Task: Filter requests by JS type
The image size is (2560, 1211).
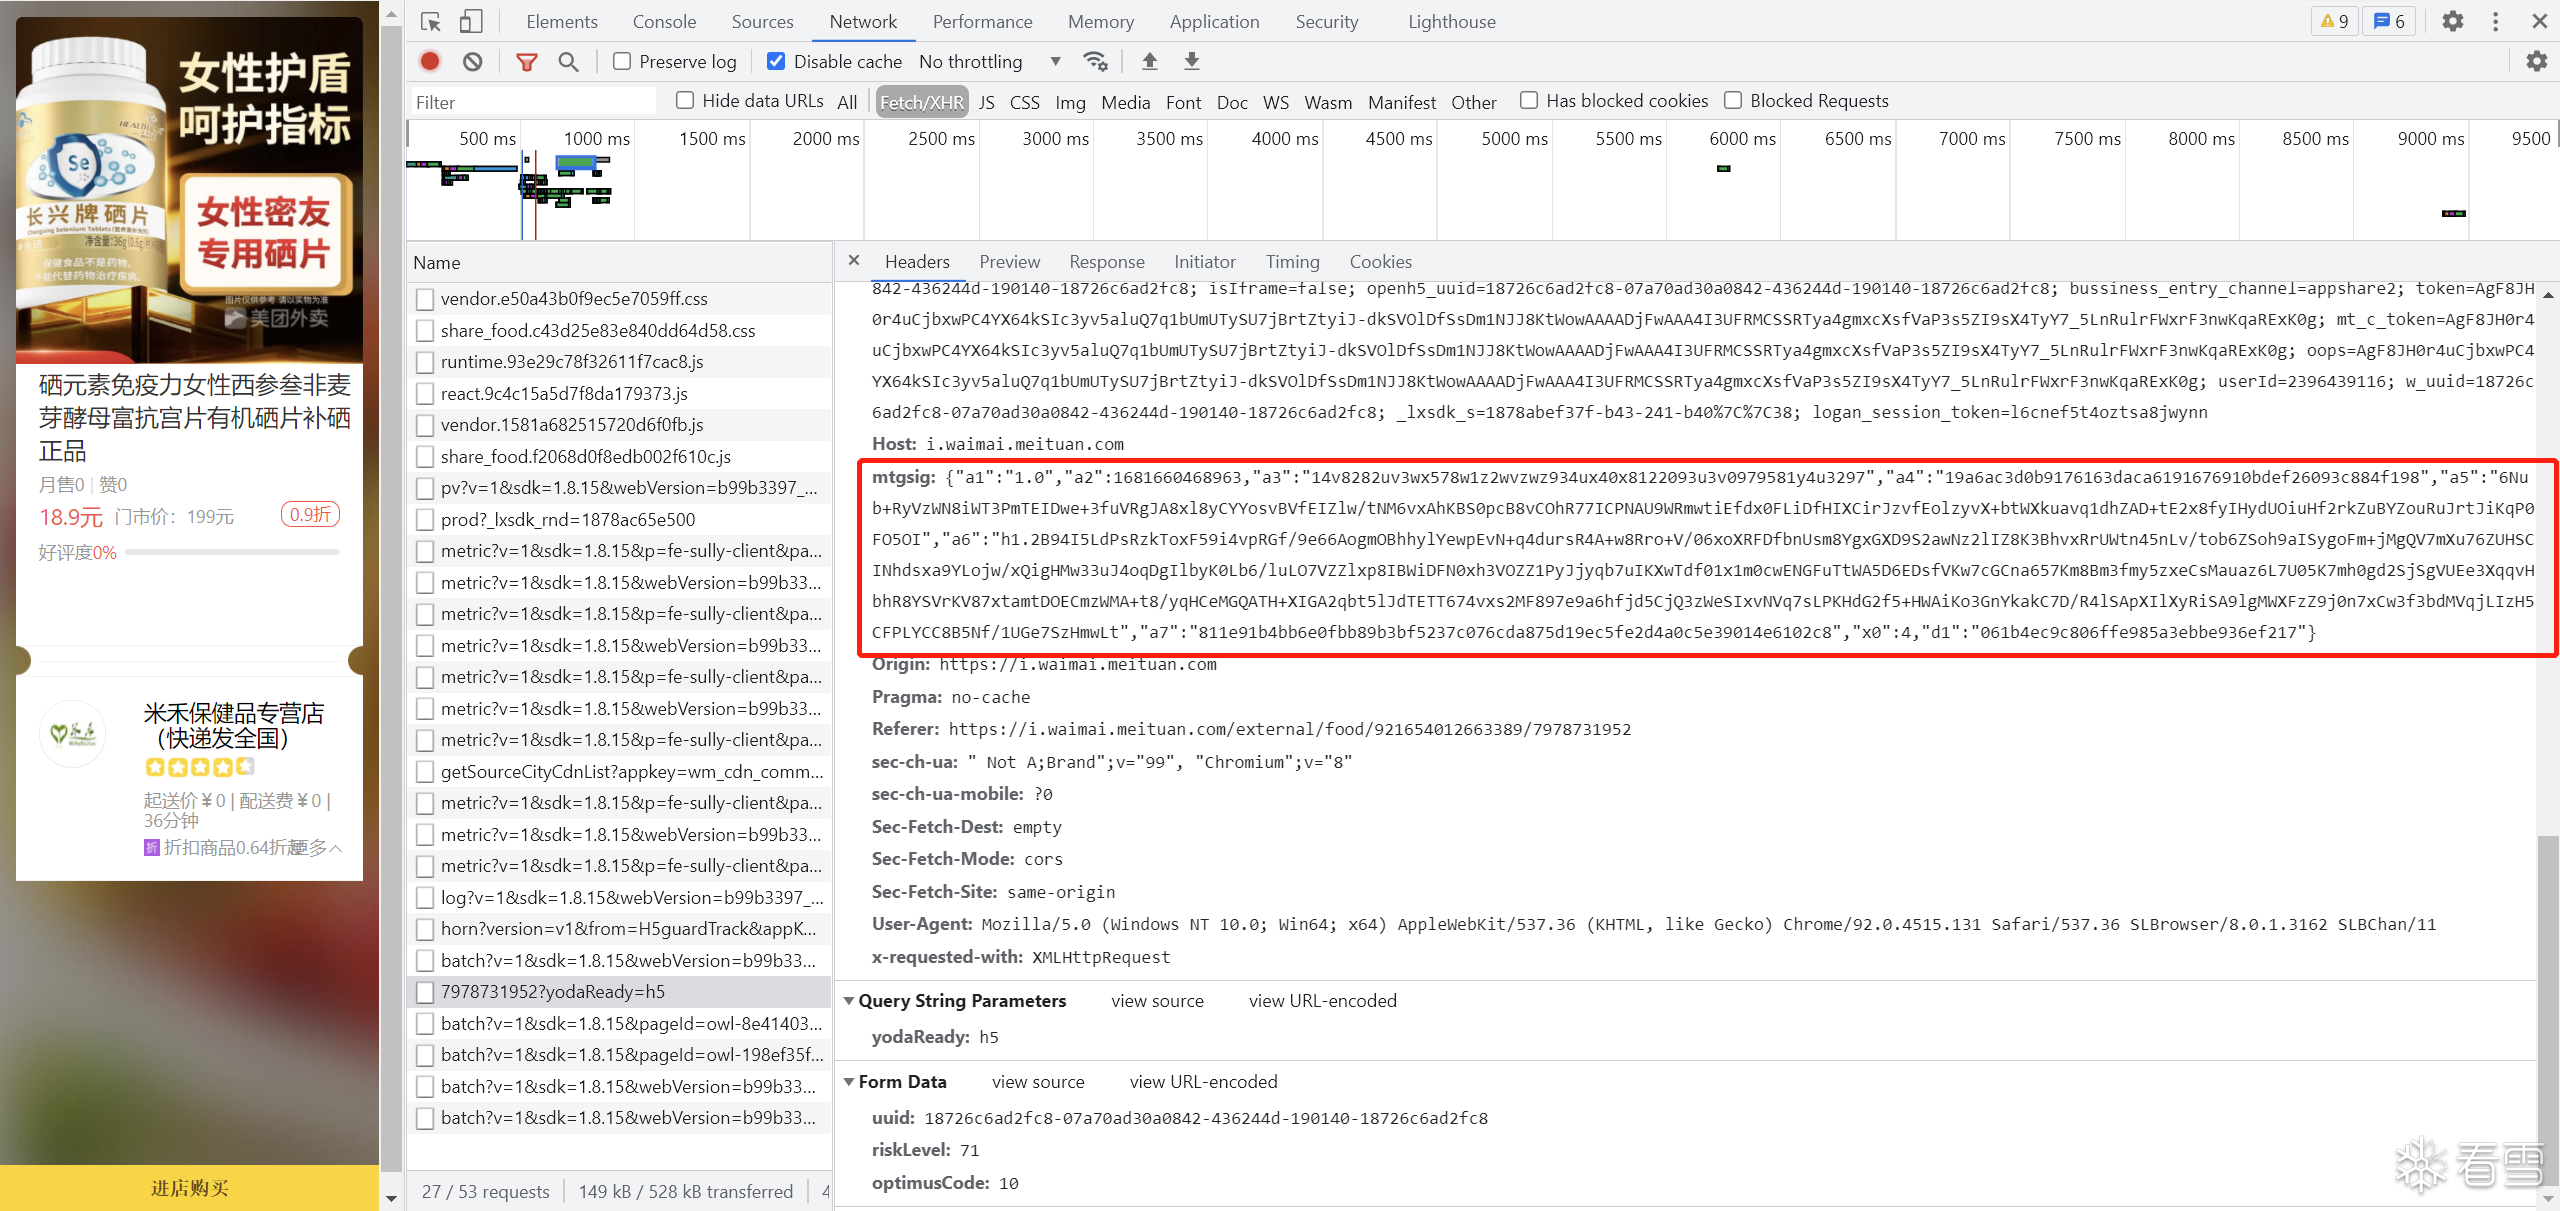Action: tap(987, 102)
